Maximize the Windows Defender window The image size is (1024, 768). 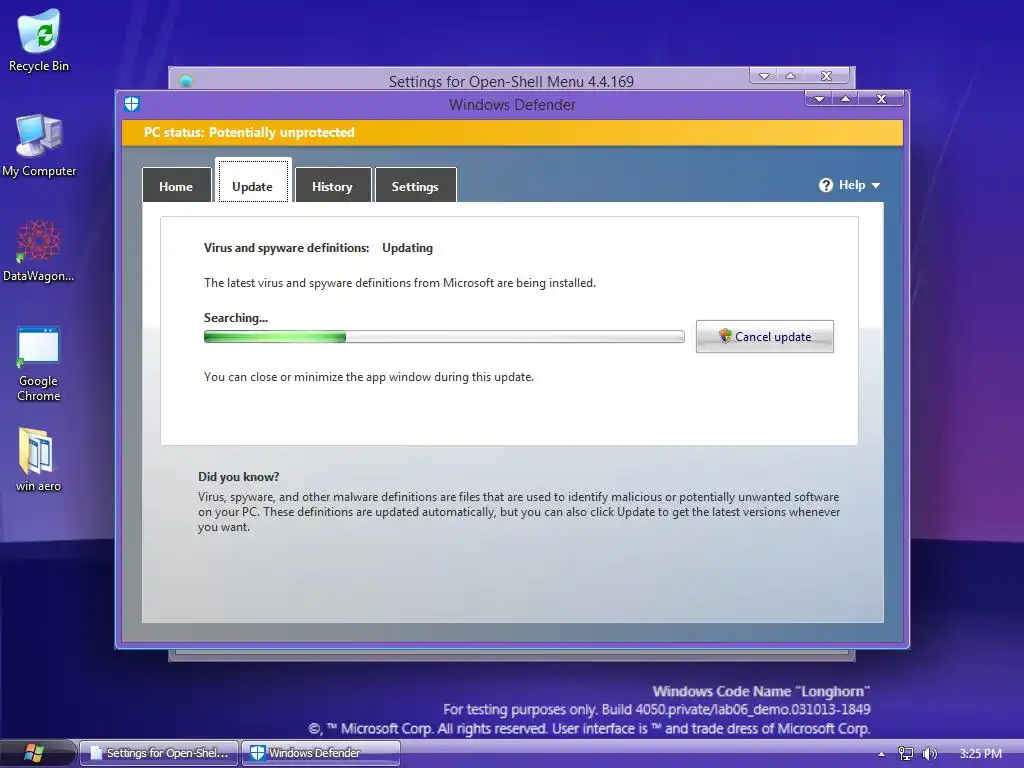pos(846,99)
